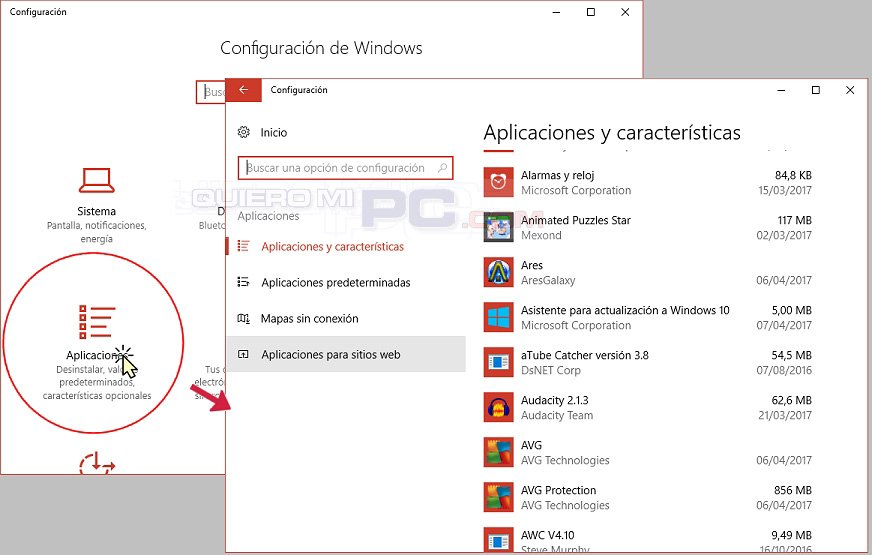
Task: Click the 62,6 MB size value
Action: tap(791, 400)
